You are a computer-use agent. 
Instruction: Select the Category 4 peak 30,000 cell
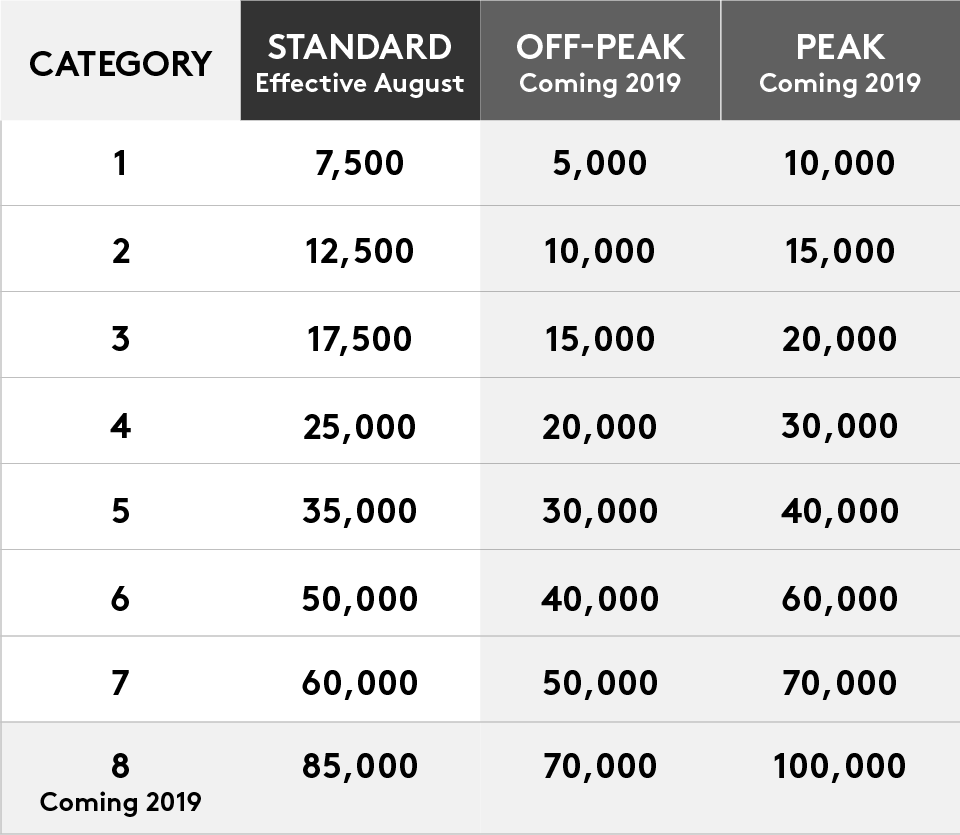tap(839, 426)
